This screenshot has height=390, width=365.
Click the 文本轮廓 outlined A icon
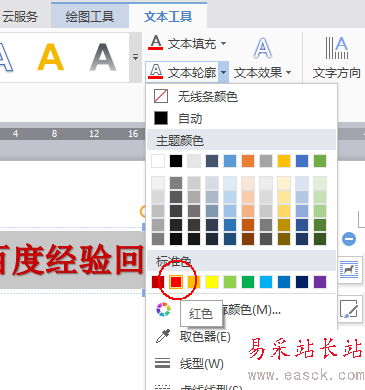tap(156, 72)
